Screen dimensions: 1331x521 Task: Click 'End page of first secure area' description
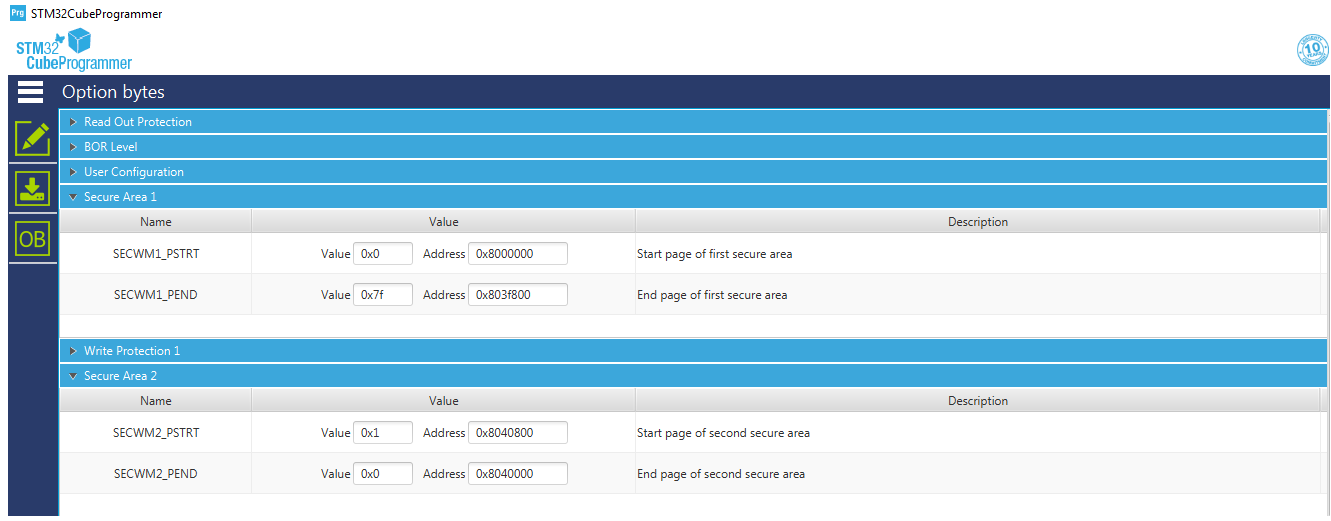[x=712, y=295]
